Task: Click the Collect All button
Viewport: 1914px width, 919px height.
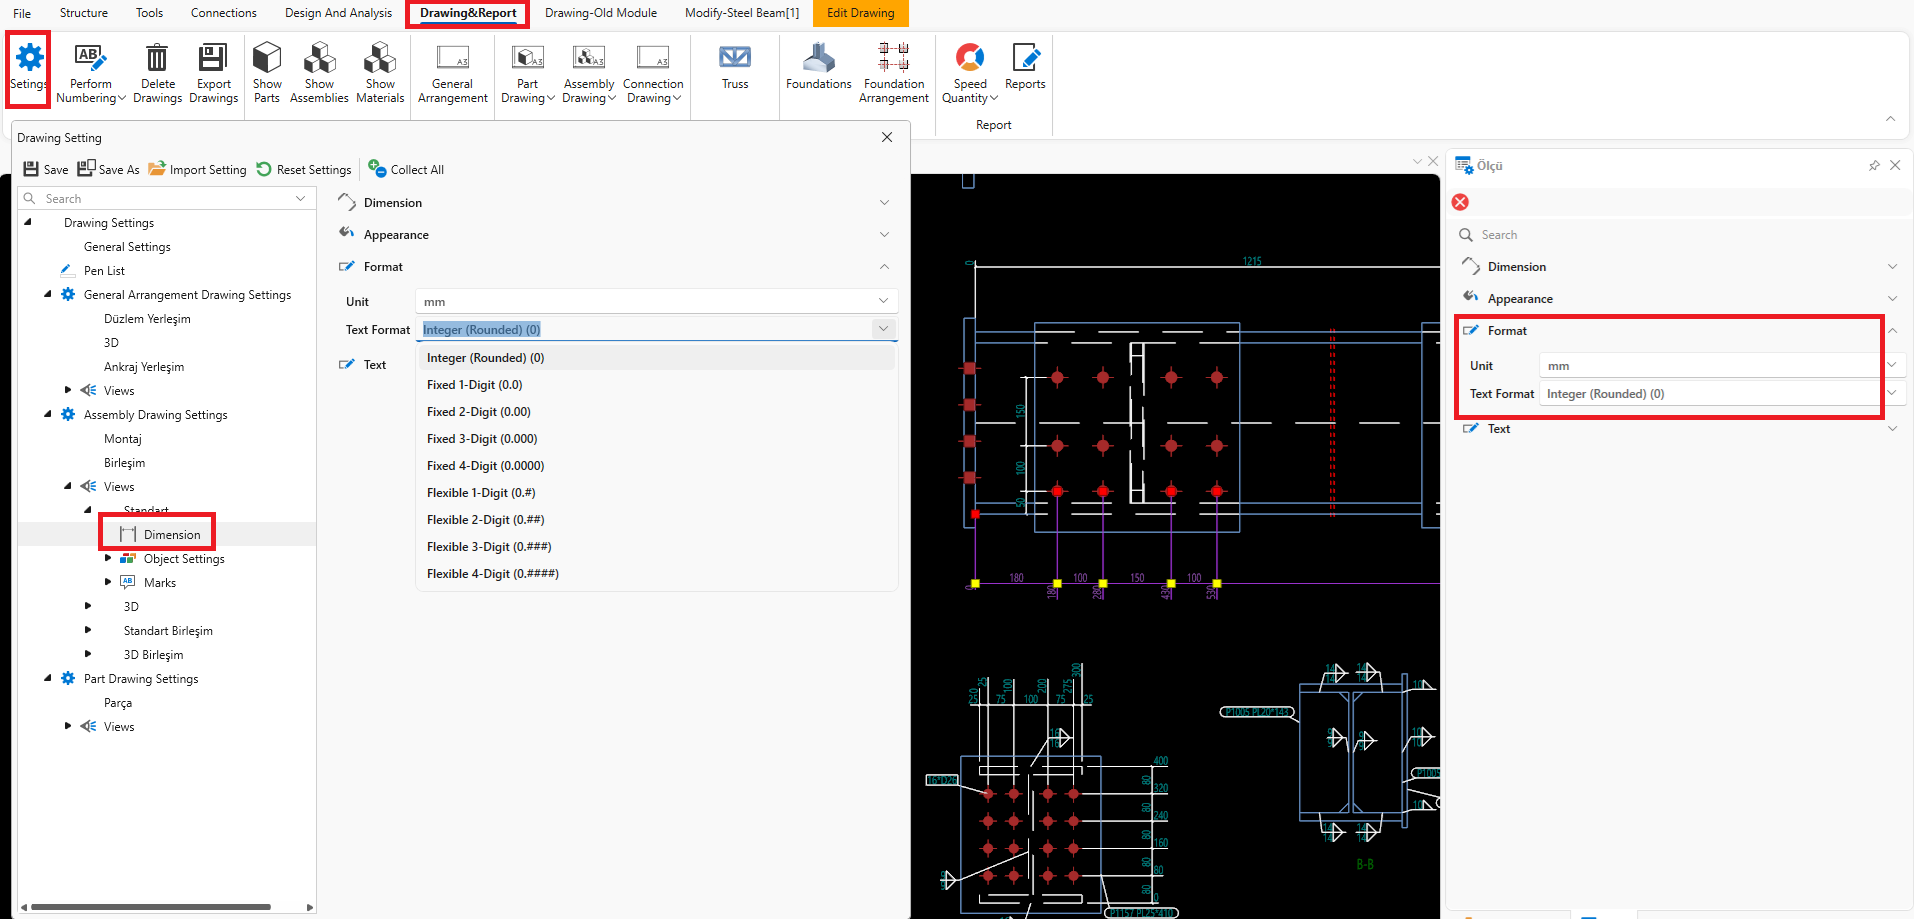Action: [x=406, y=169]
